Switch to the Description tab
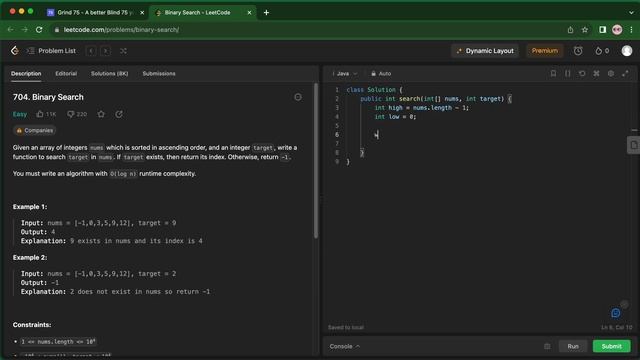Viewport: 640px width, 360px height. (26, 73)
